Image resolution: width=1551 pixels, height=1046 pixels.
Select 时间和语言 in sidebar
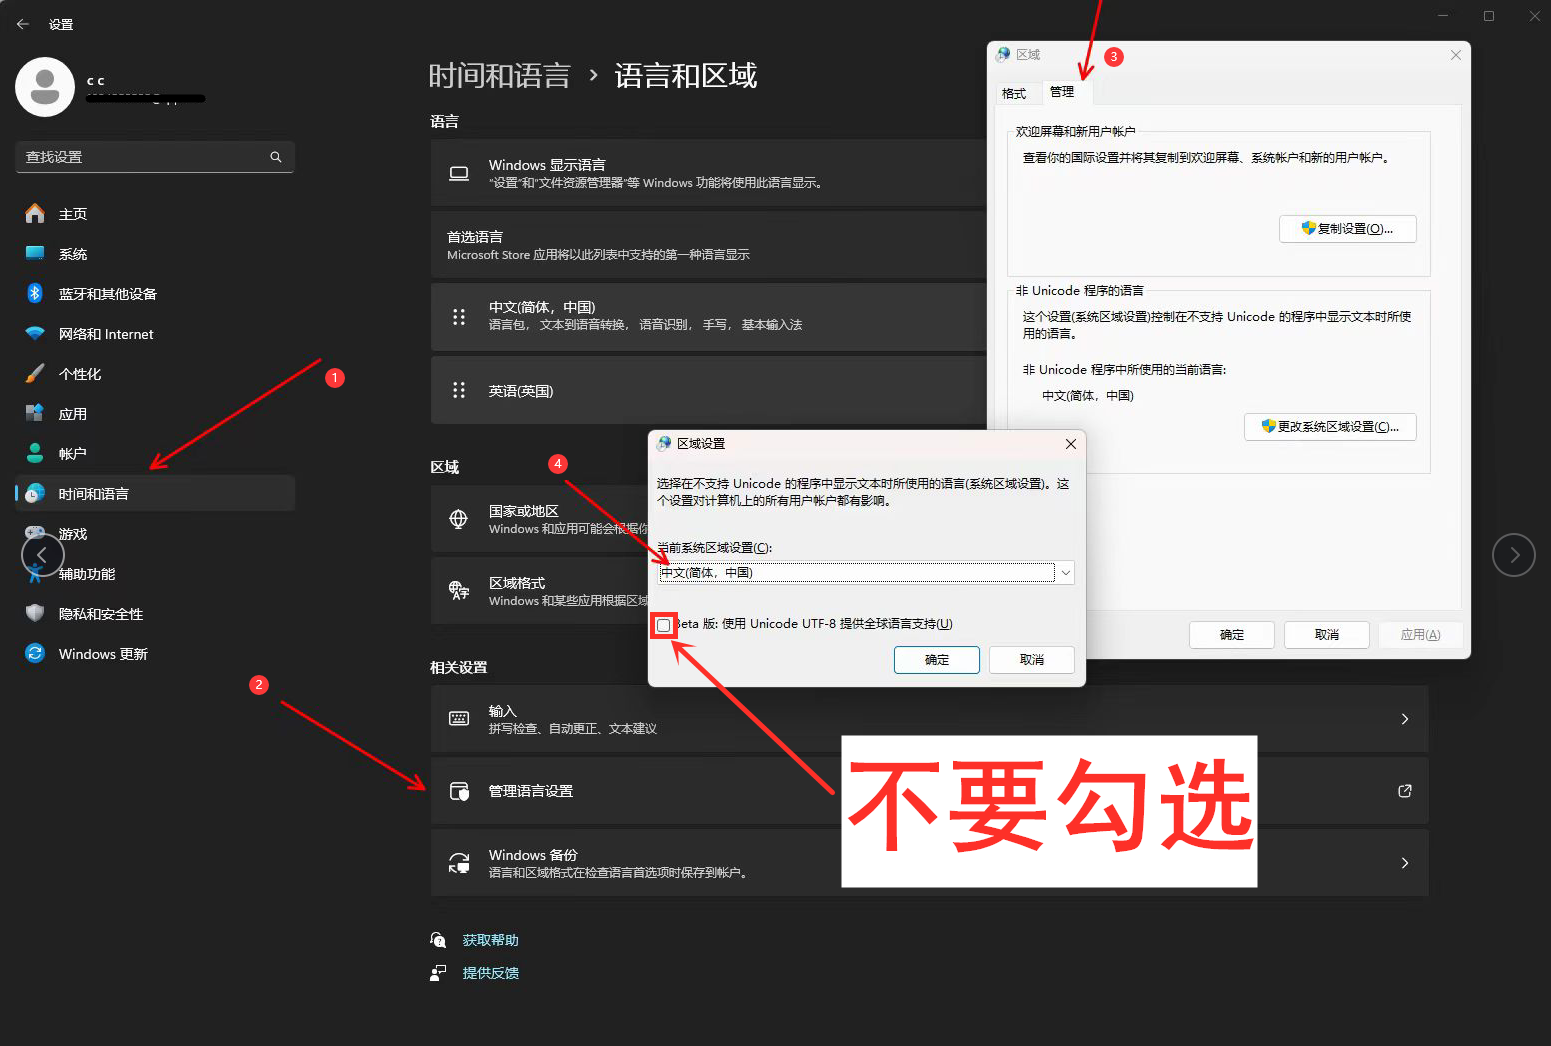(155, 494)
